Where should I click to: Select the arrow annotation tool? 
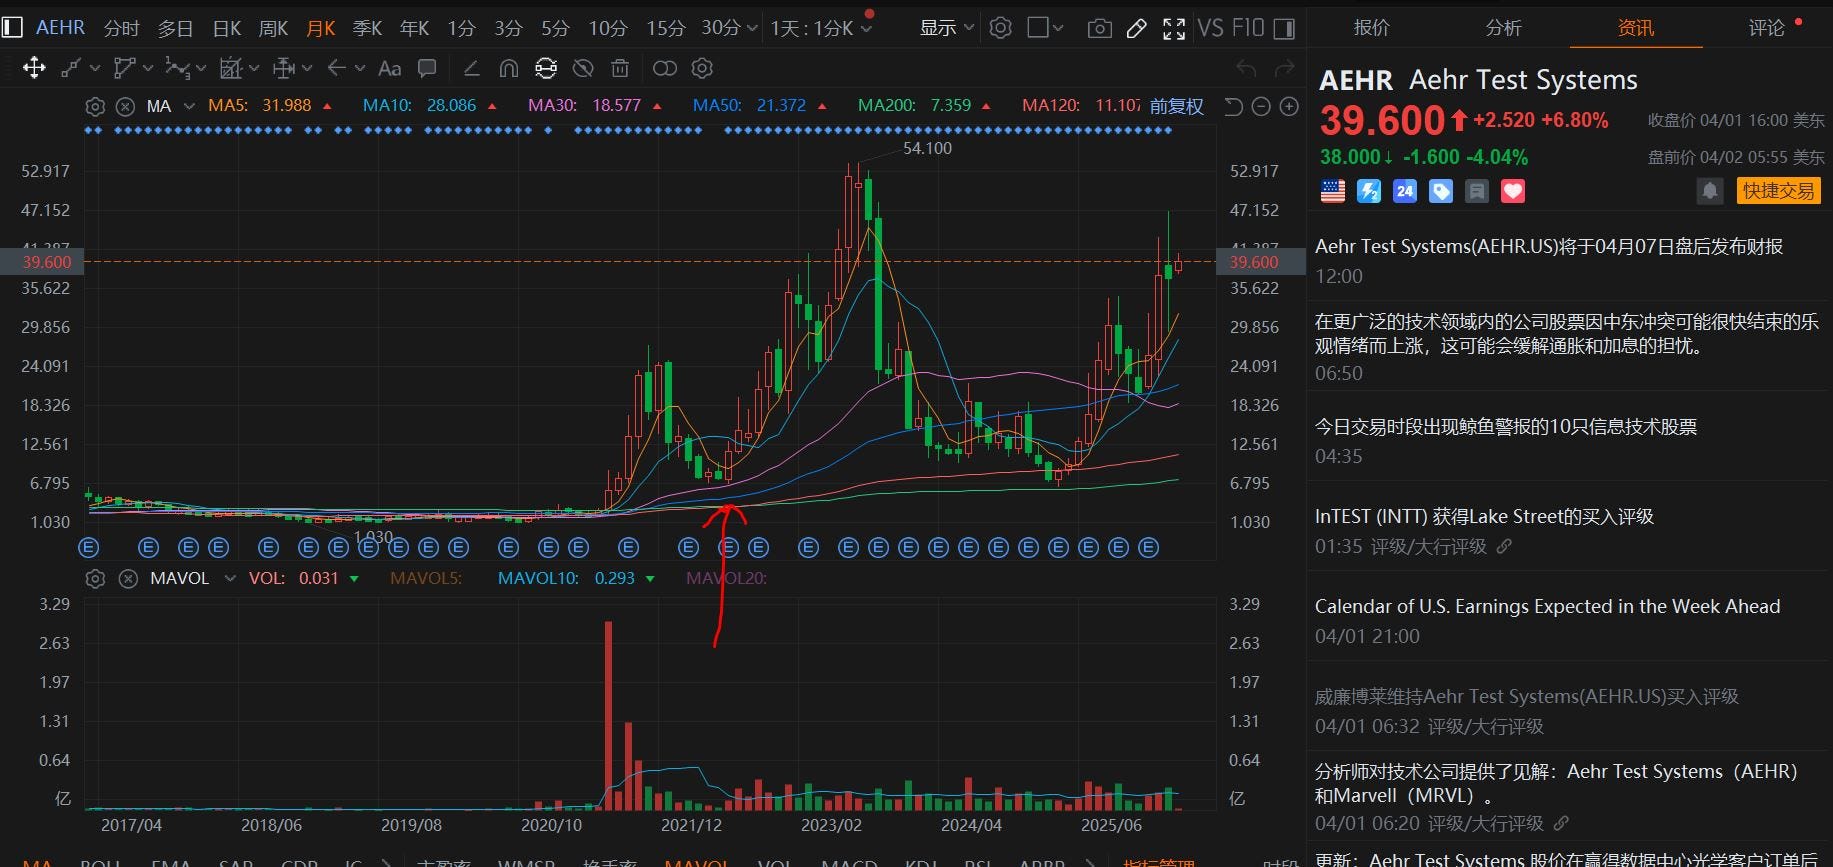point(337,68)
